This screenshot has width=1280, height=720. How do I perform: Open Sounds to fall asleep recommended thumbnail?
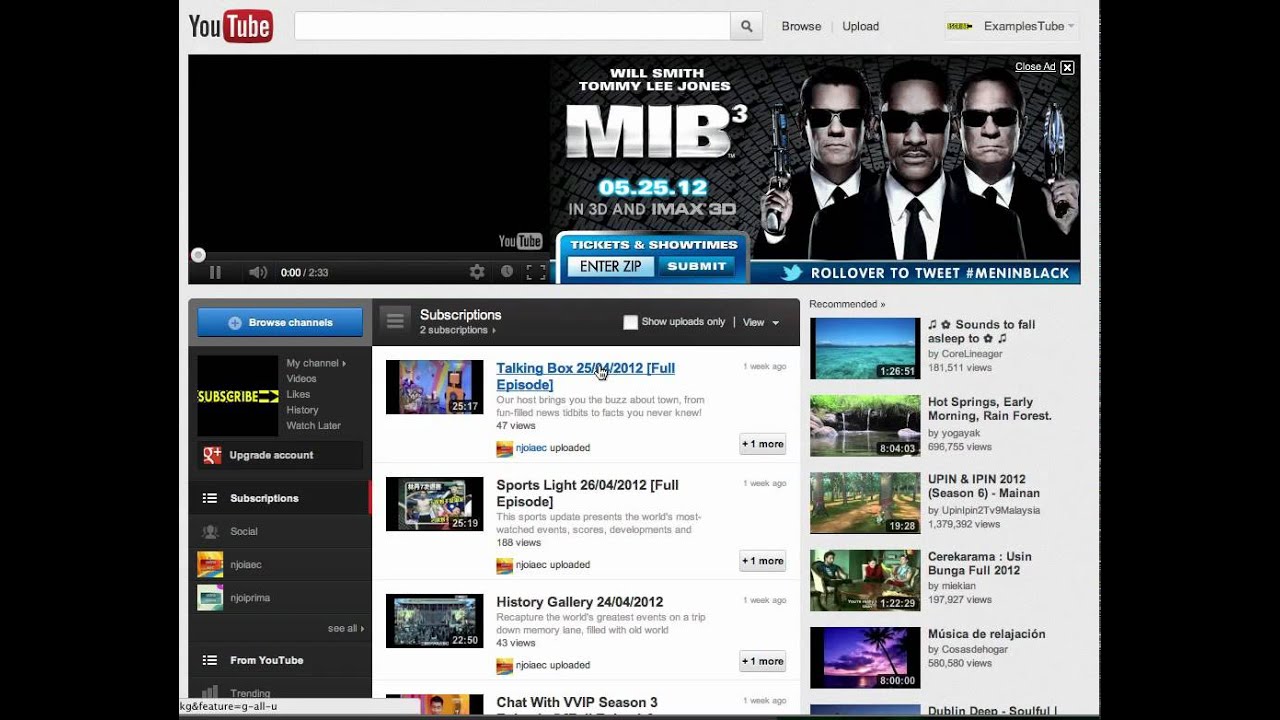click(x=865, y=348)
